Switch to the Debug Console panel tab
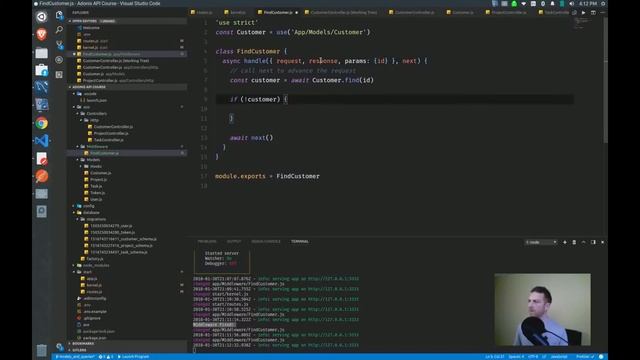Image resolution: width=640 pixels, height=360 pixels. tap(266, 242)
